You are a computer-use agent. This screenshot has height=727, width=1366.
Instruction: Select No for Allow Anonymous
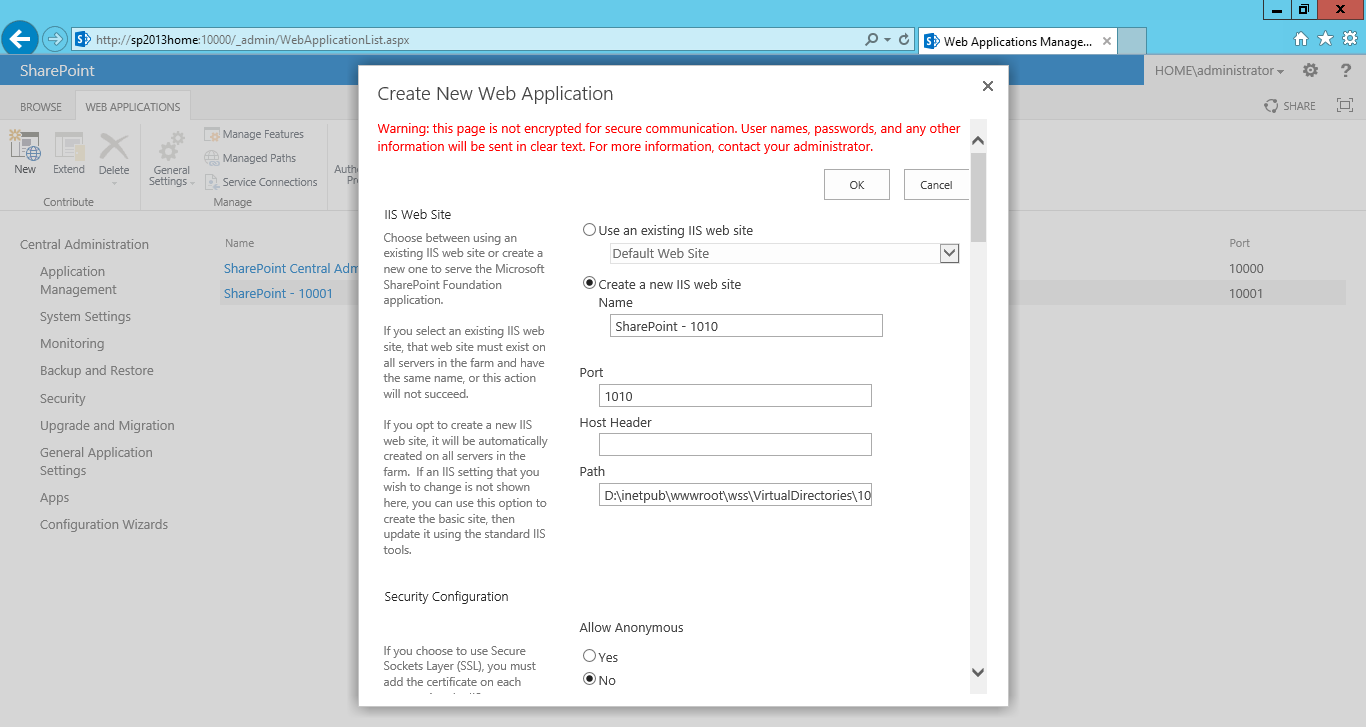point(589,680)
